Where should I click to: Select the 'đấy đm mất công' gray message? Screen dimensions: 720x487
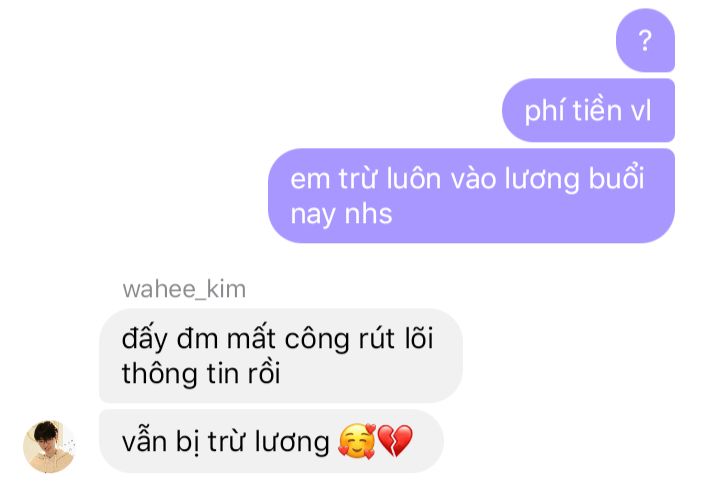tap(281, 356)
